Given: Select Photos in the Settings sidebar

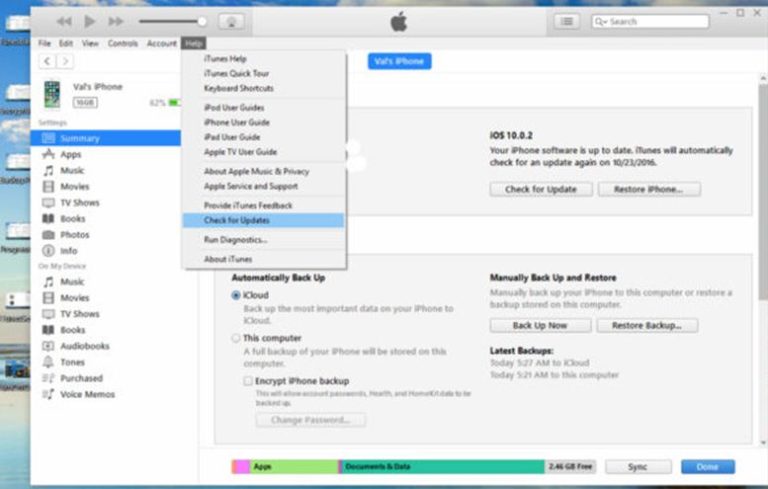Looking at the screenshot, I should point(74,235).
